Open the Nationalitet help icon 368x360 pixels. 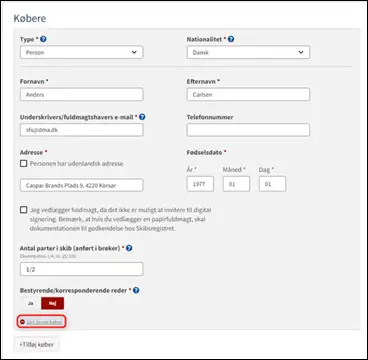pyautogui.click(x=231, y=39)
